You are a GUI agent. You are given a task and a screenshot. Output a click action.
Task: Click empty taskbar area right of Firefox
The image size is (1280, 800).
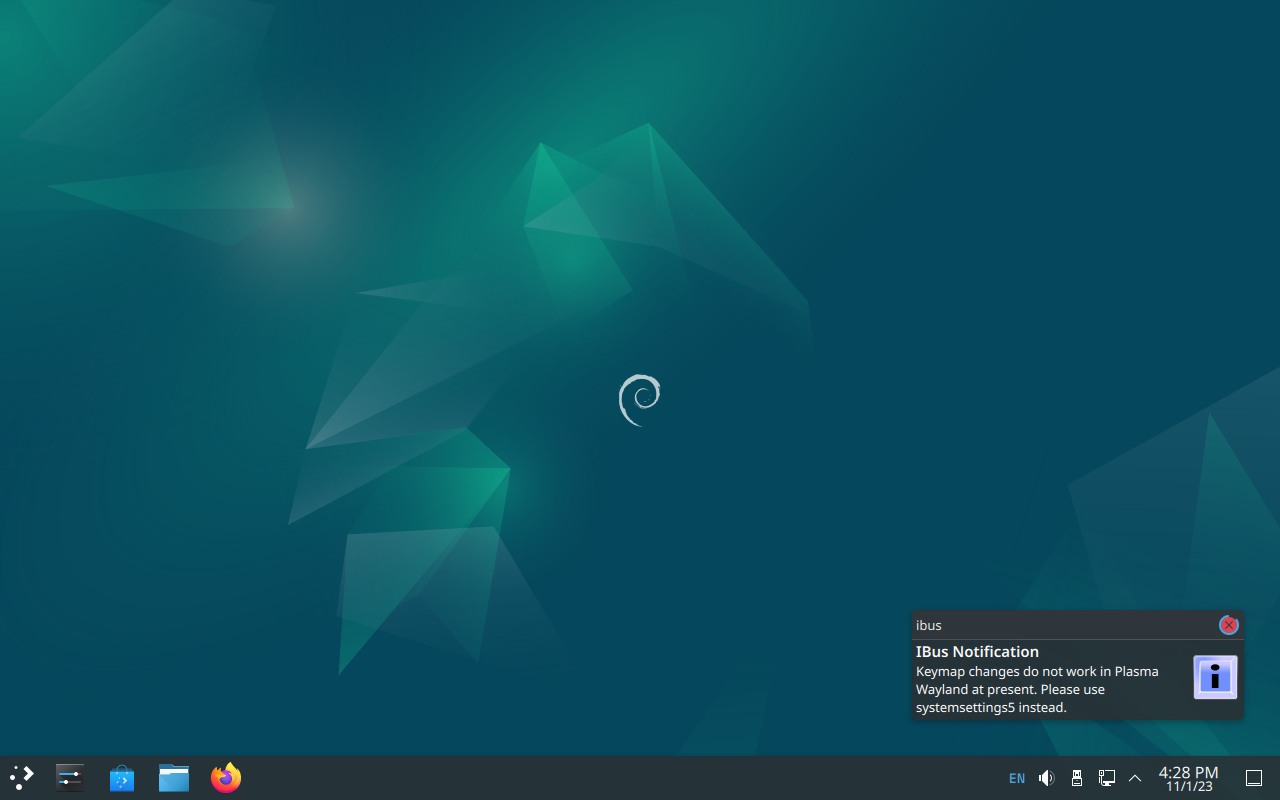click(x=600, y=778)
